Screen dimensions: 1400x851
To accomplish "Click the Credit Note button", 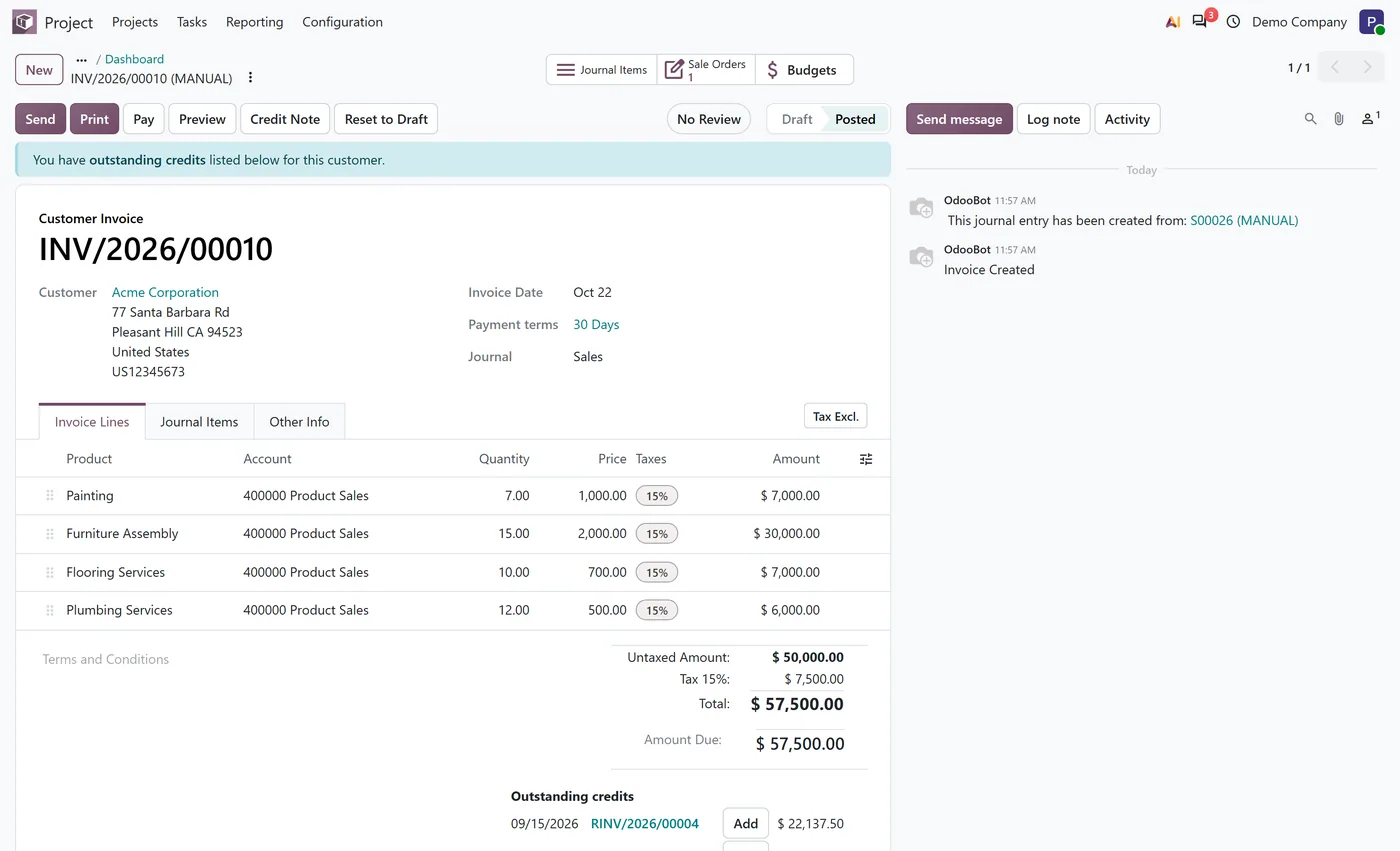I will click(285, 119).
